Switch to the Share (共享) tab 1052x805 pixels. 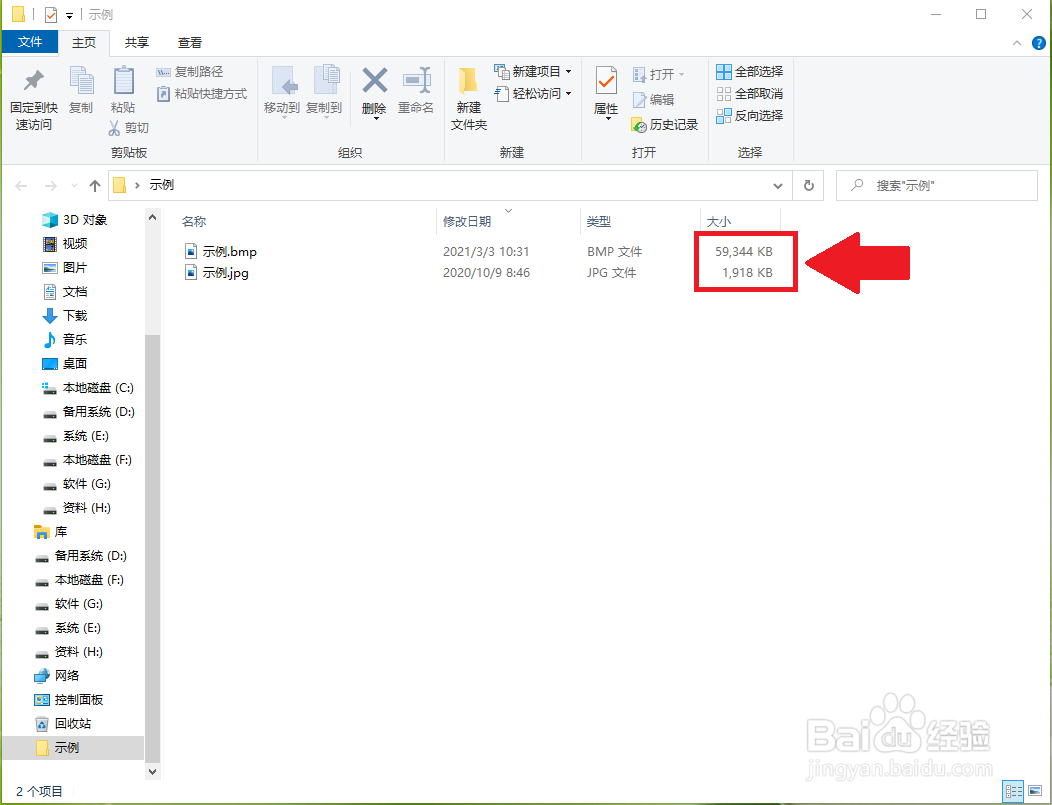[137, 42]
